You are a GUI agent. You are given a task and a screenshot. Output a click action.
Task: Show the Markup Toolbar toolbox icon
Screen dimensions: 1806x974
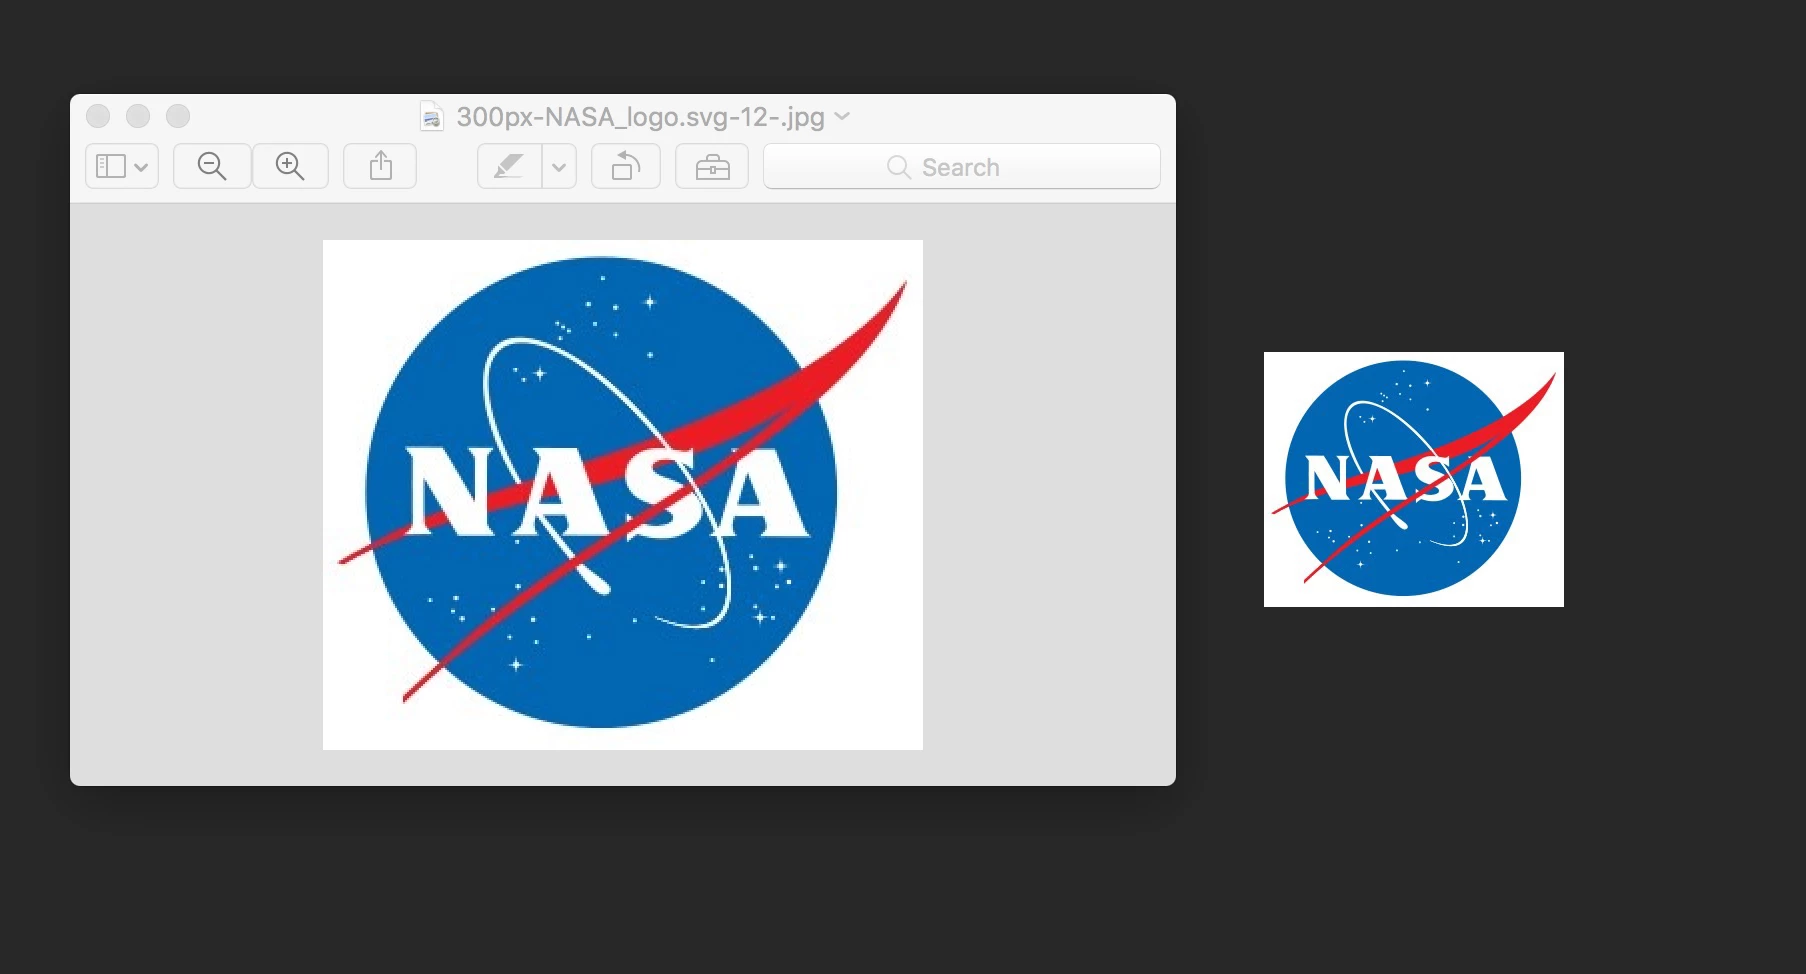click(x=712, y=166)
